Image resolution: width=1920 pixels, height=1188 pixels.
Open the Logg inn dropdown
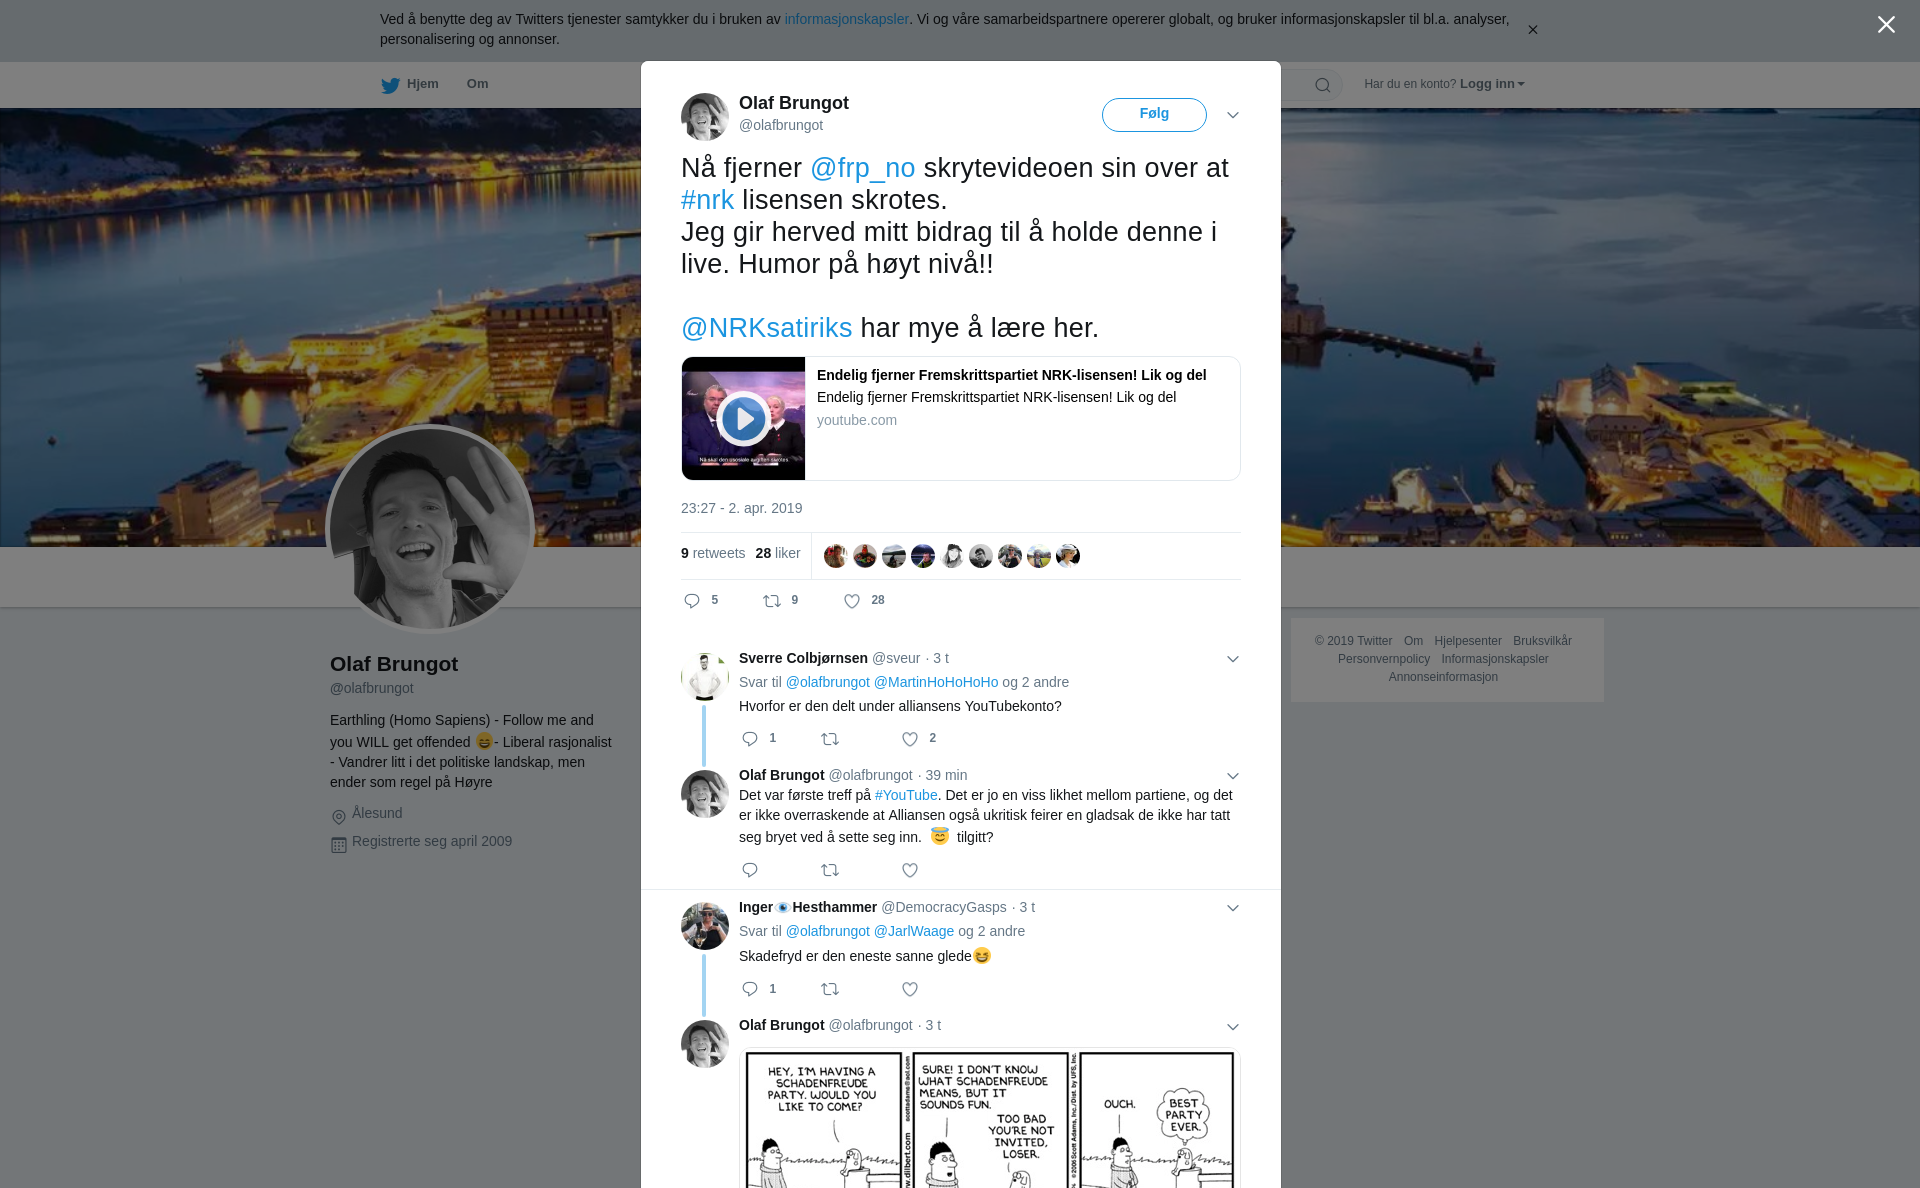[x=1492, y=84]
